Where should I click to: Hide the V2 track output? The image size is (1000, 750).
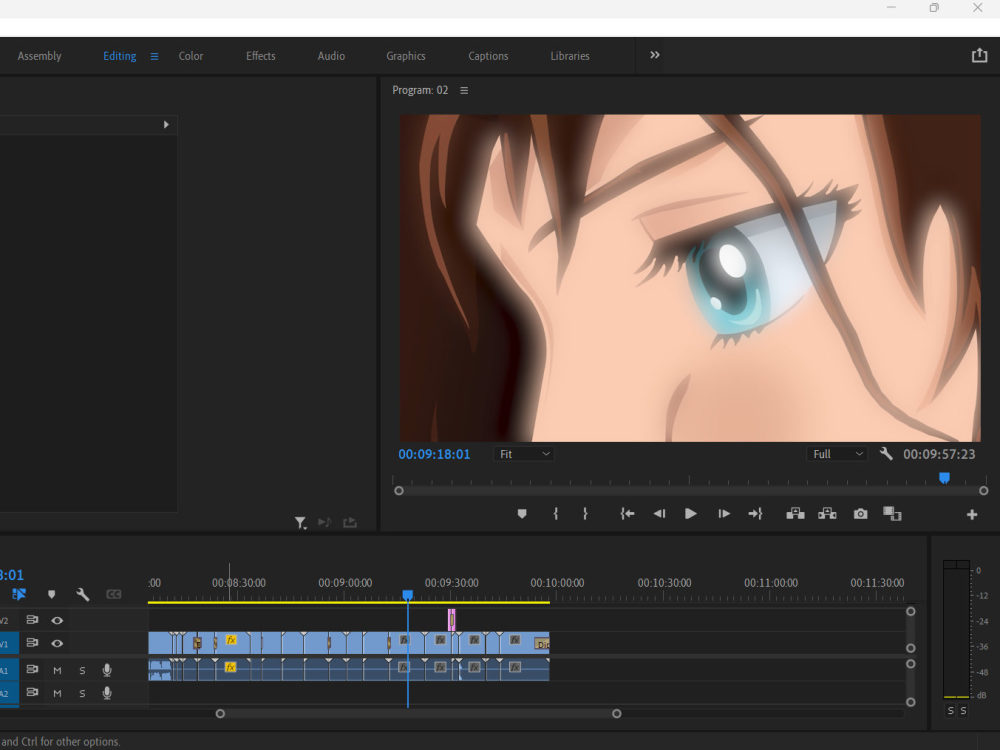click(57, 620)
